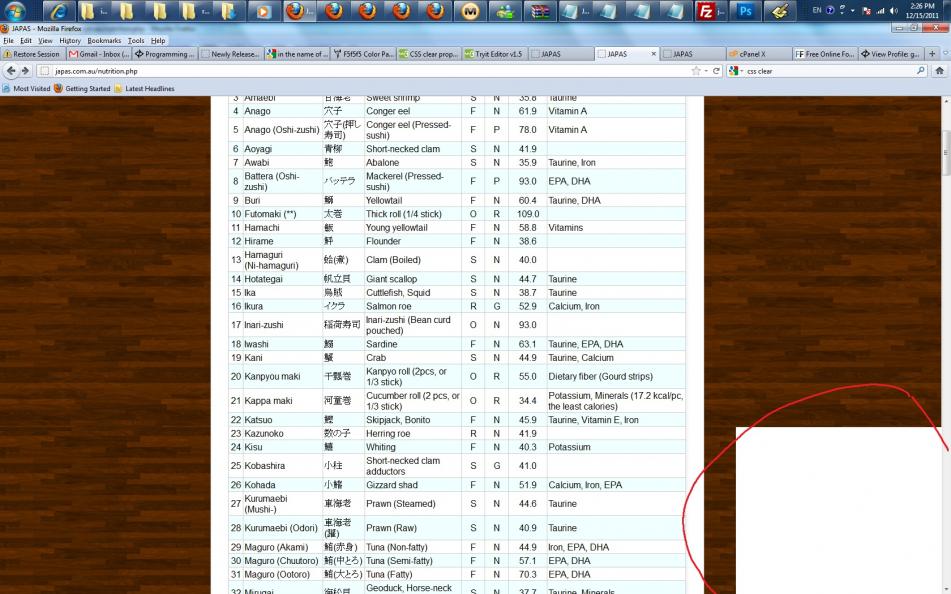Open the File menu
Image resolution: width=951 pixels, height=594 pixels.
coord(8,41)
